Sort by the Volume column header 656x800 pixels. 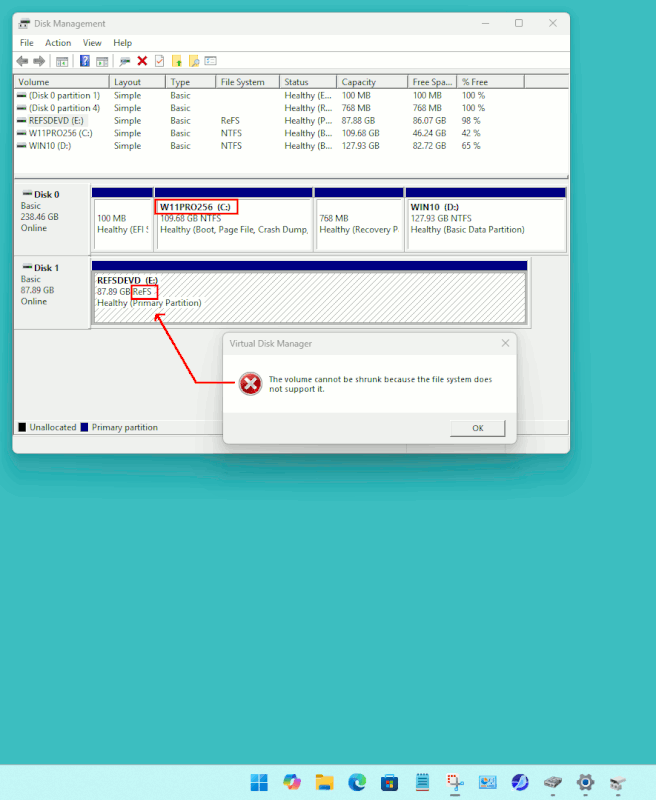pos(62,82)
